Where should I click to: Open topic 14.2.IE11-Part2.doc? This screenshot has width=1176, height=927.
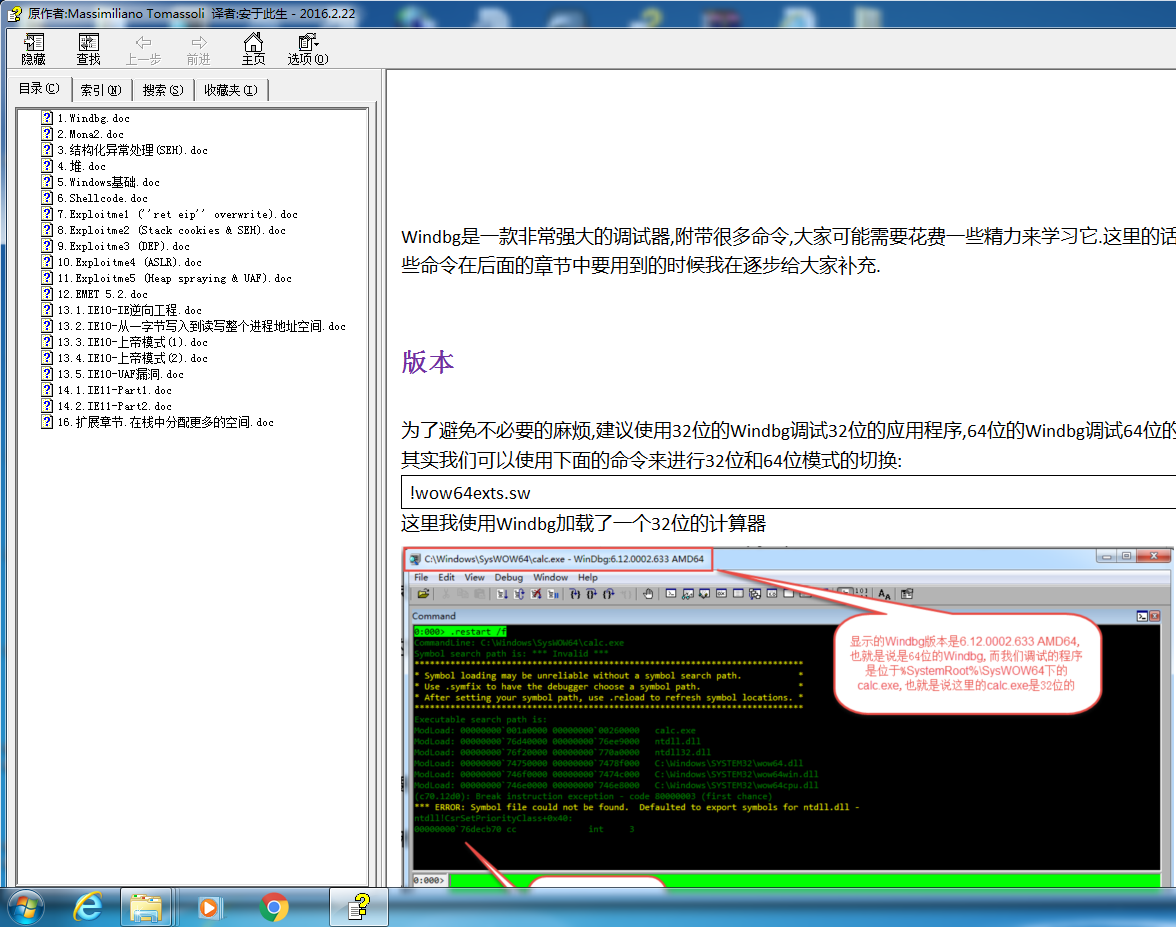tap(115, 406)
